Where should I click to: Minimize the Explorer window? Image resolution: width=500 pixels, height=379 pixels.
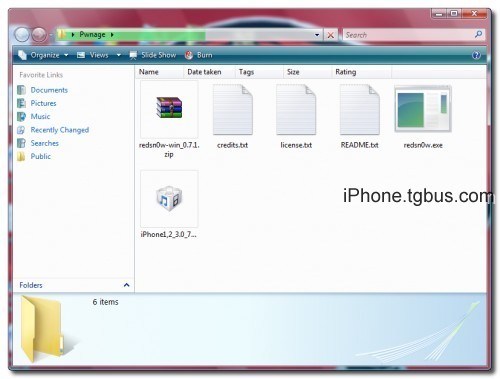point(439,14)
